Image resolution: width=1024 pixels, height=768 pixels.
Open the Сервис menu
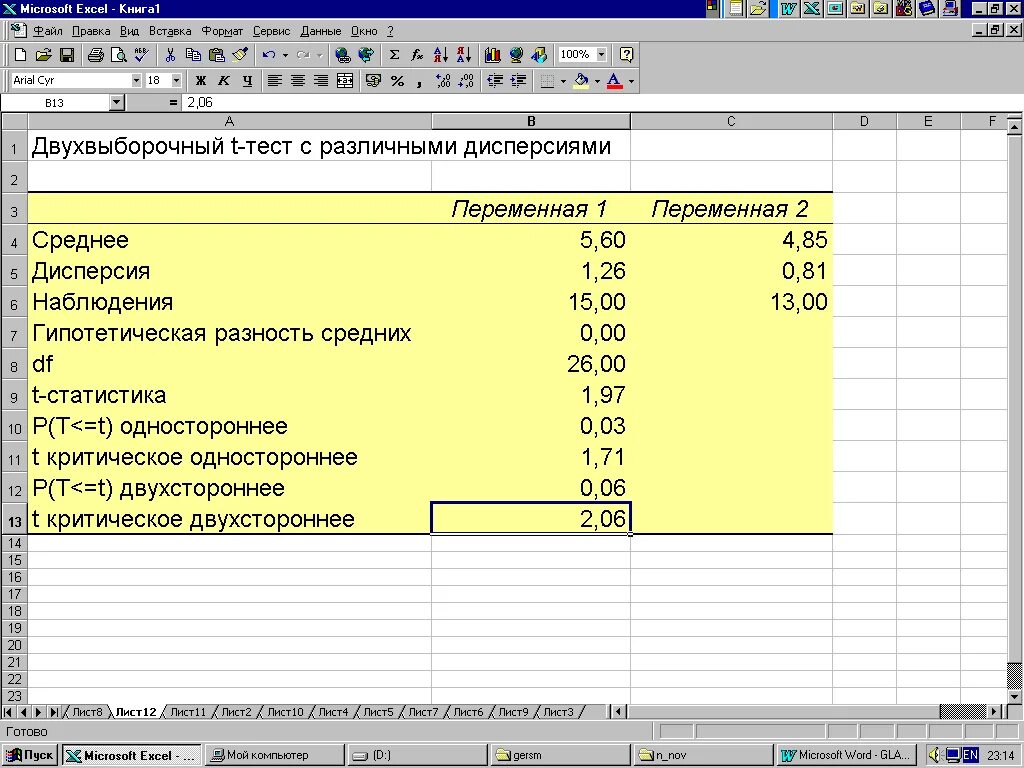271,31
